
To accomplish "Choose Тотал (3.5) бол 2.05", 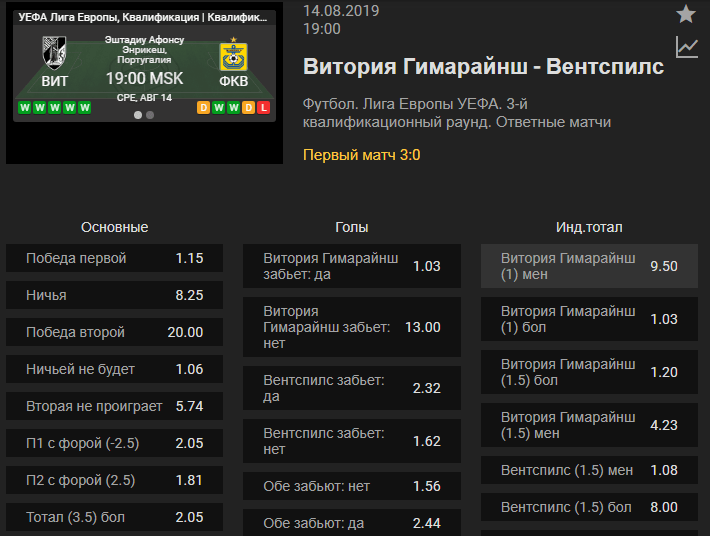I will [115, 517].
